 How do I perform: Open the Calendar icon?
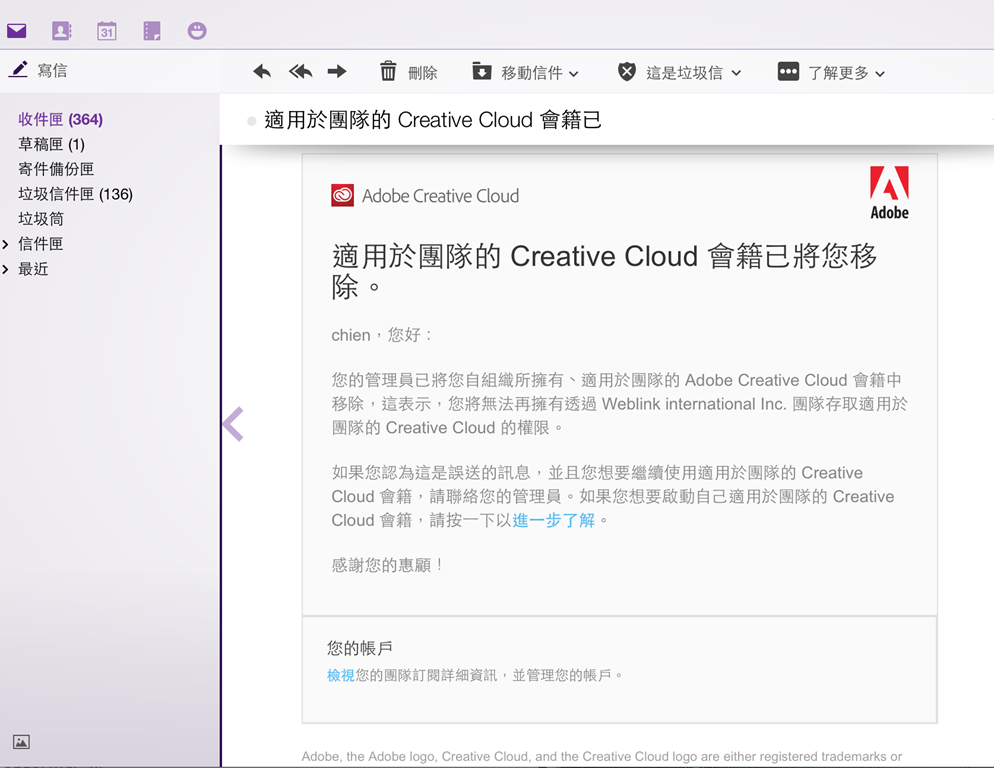click(x=106, y=30)
